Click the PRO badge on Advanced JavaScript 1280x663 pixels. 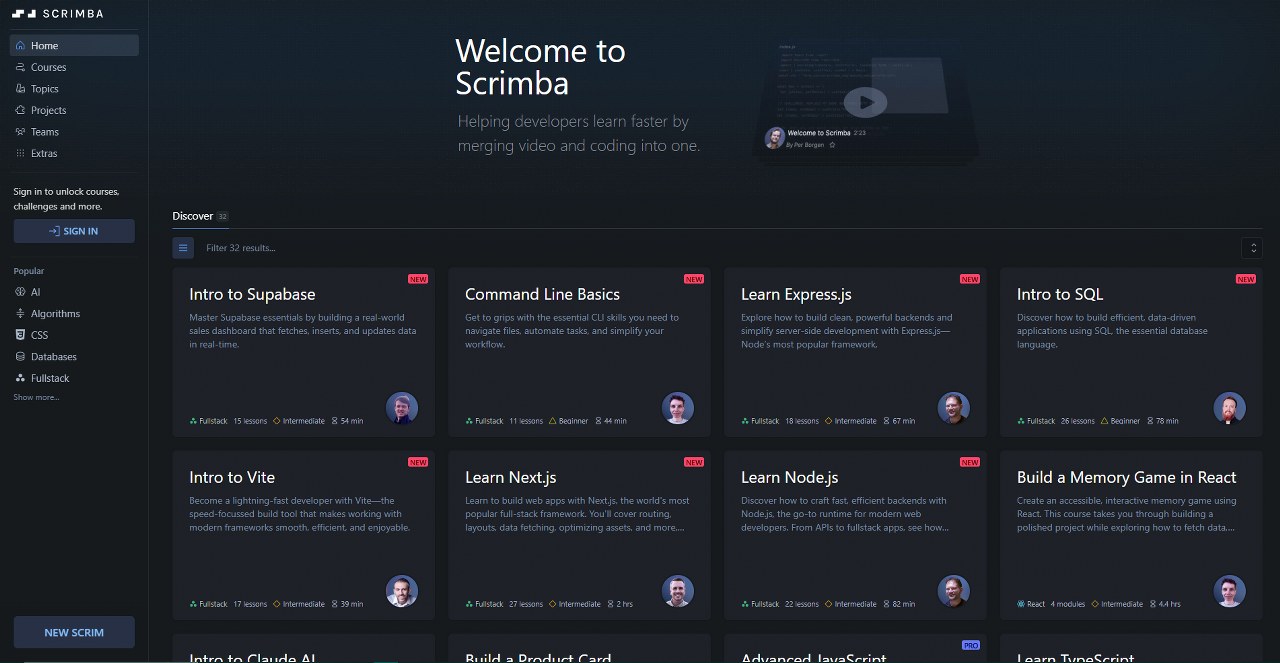[970, 645]
